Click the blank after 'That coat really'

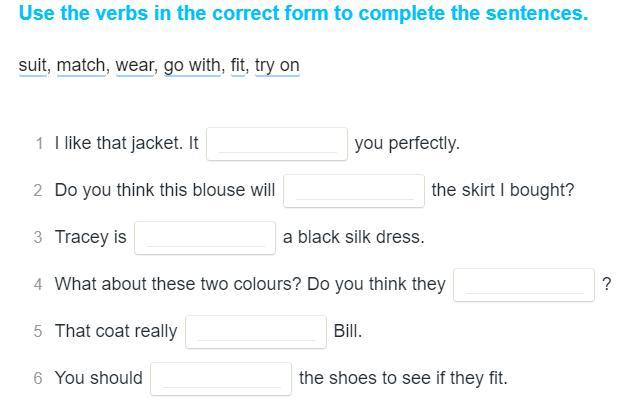pyautogui.click(x=256, y=331)
